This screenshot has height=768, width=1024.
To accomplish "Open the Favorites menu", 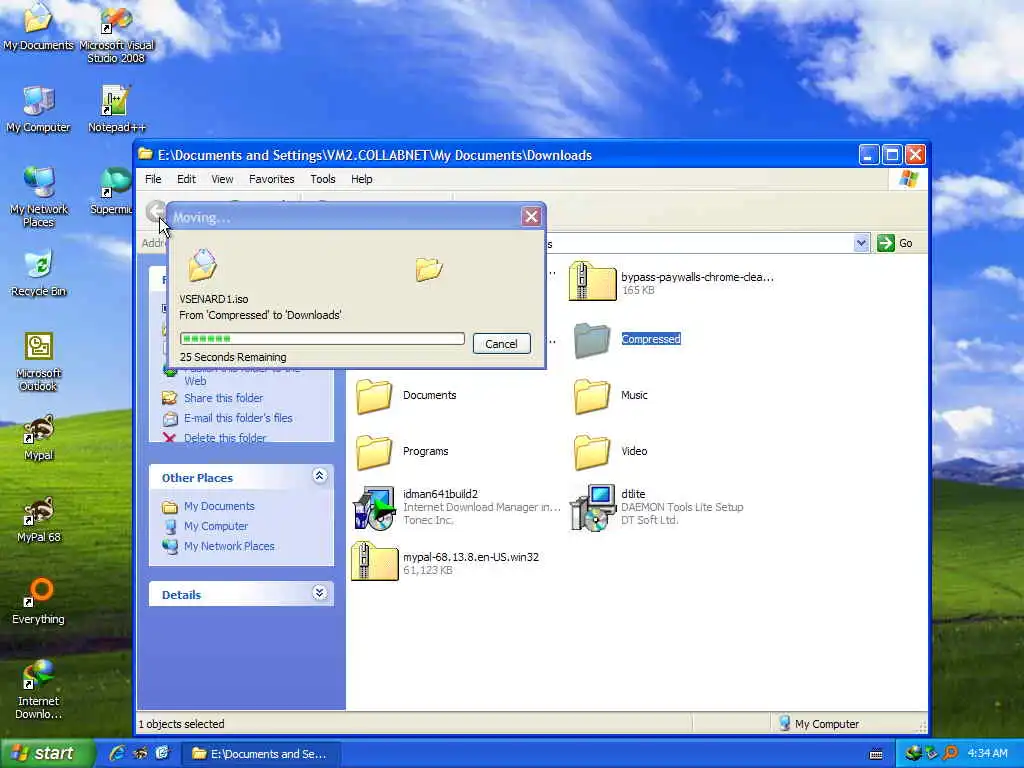I will [272, 179].
